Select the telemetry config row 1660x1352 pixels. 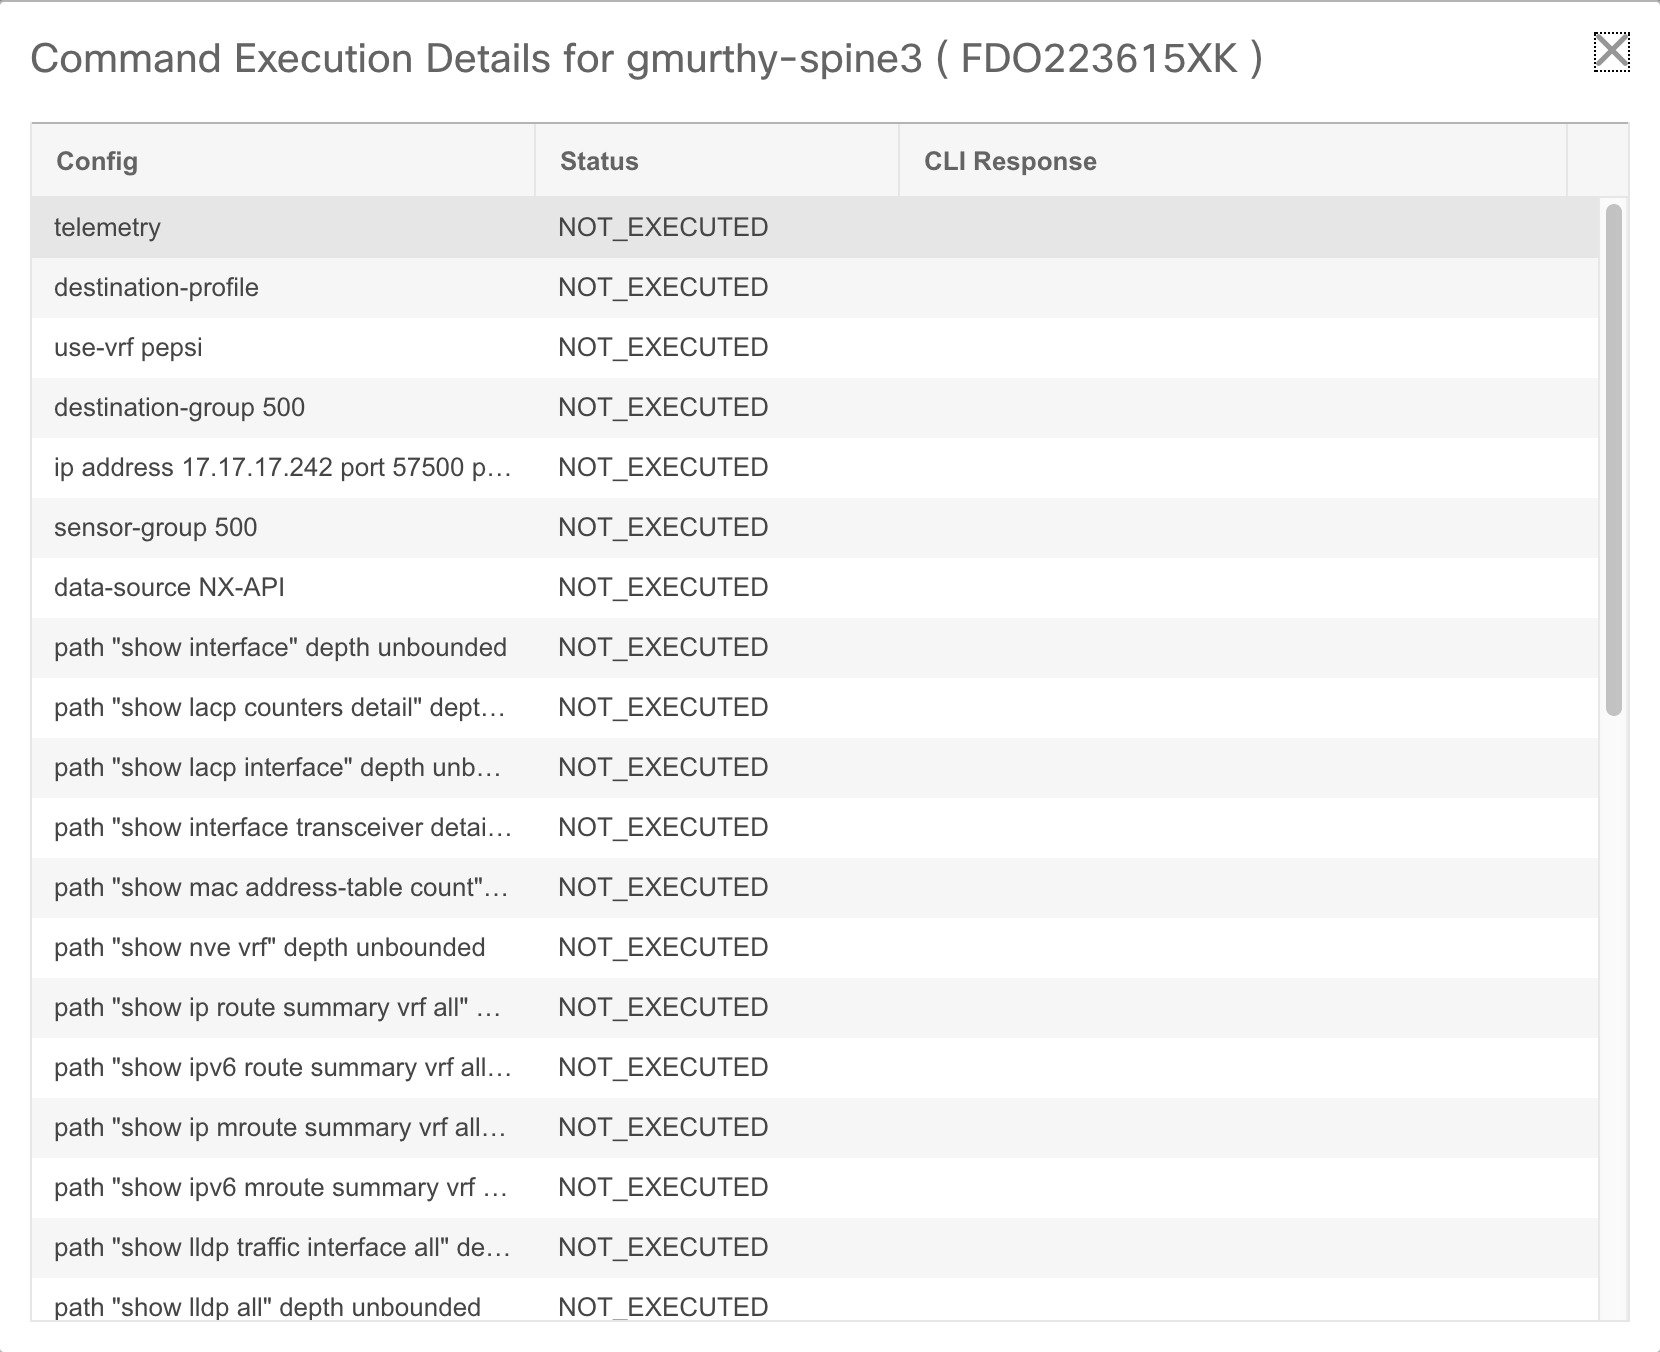coord(107,227)
